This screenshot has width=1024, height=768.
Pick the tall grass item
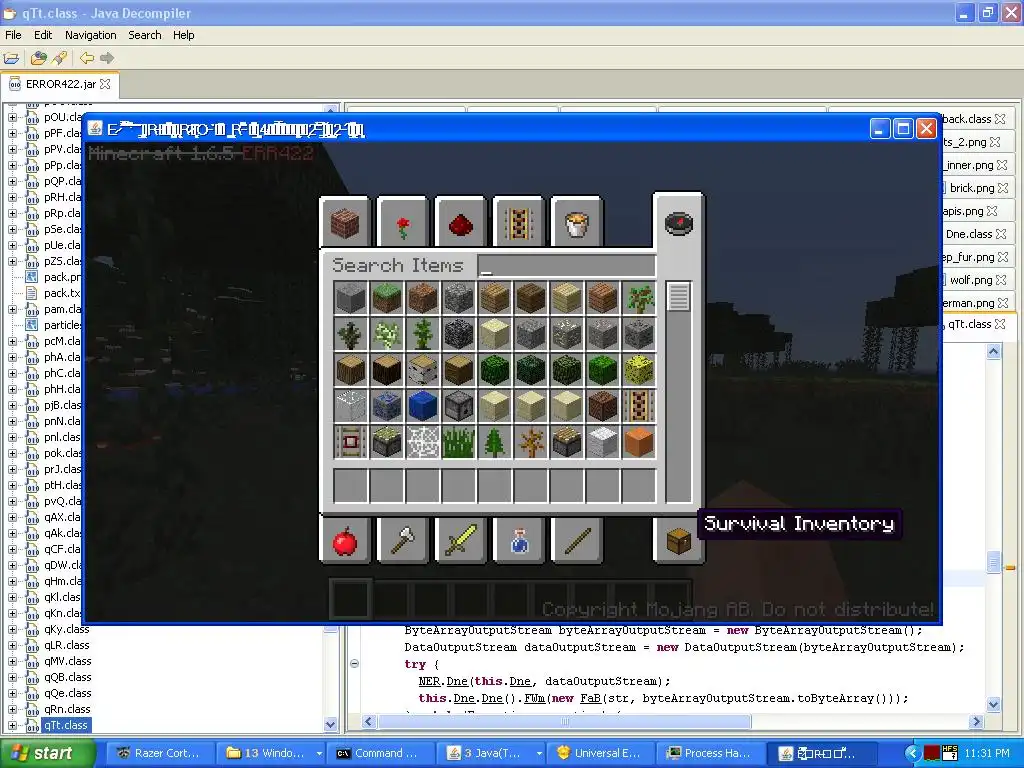pyautogui.click(x=458, y=441)
